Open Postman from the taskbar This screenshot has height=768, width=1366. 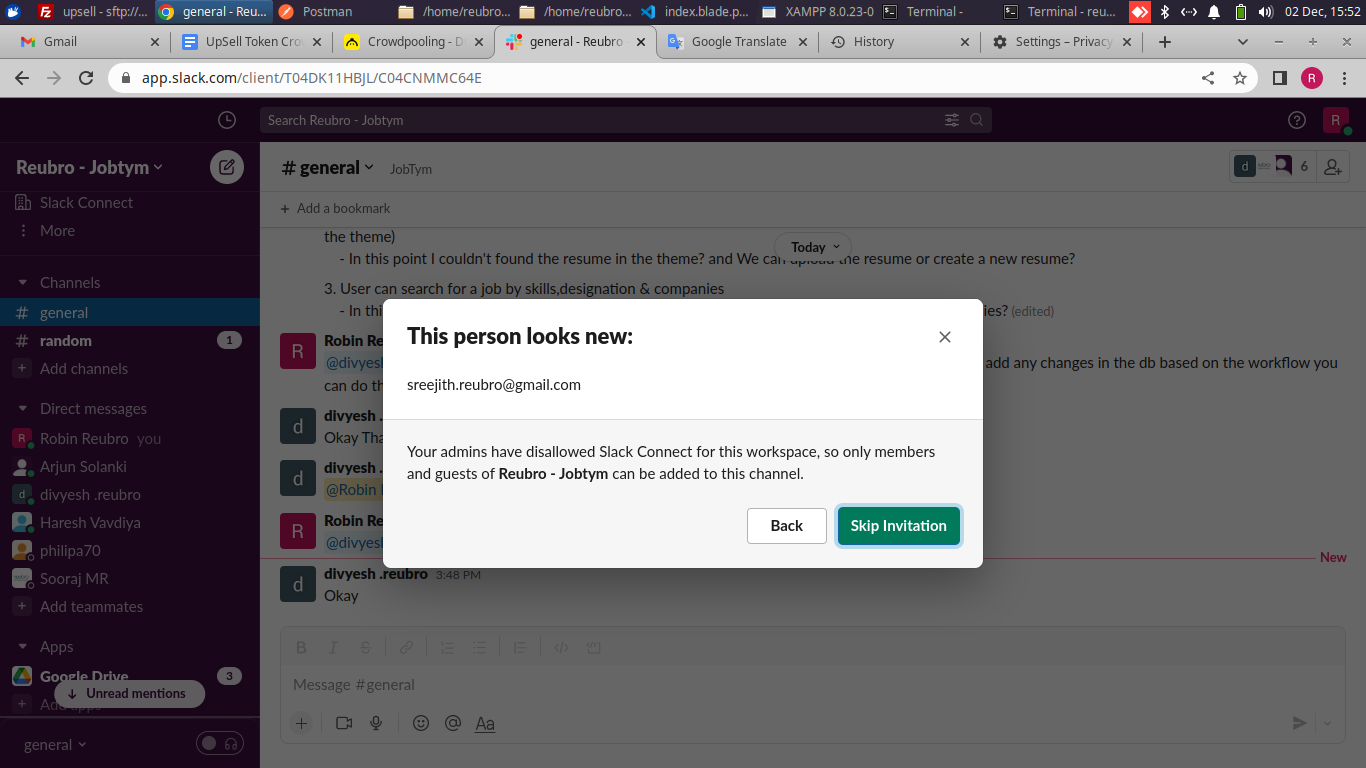pos(316,12)
